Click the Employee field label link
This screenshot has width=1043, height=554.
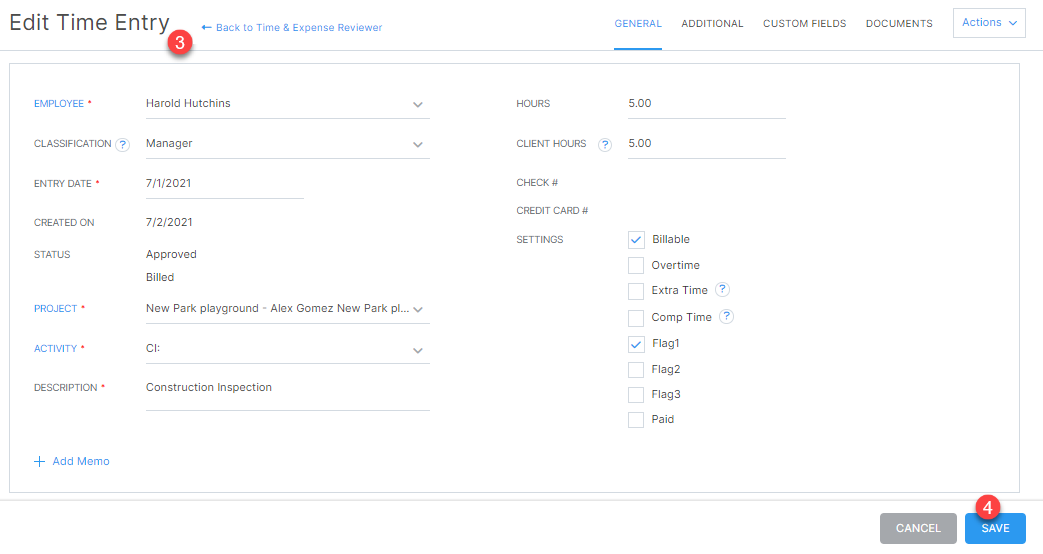(x=59, y=104)
